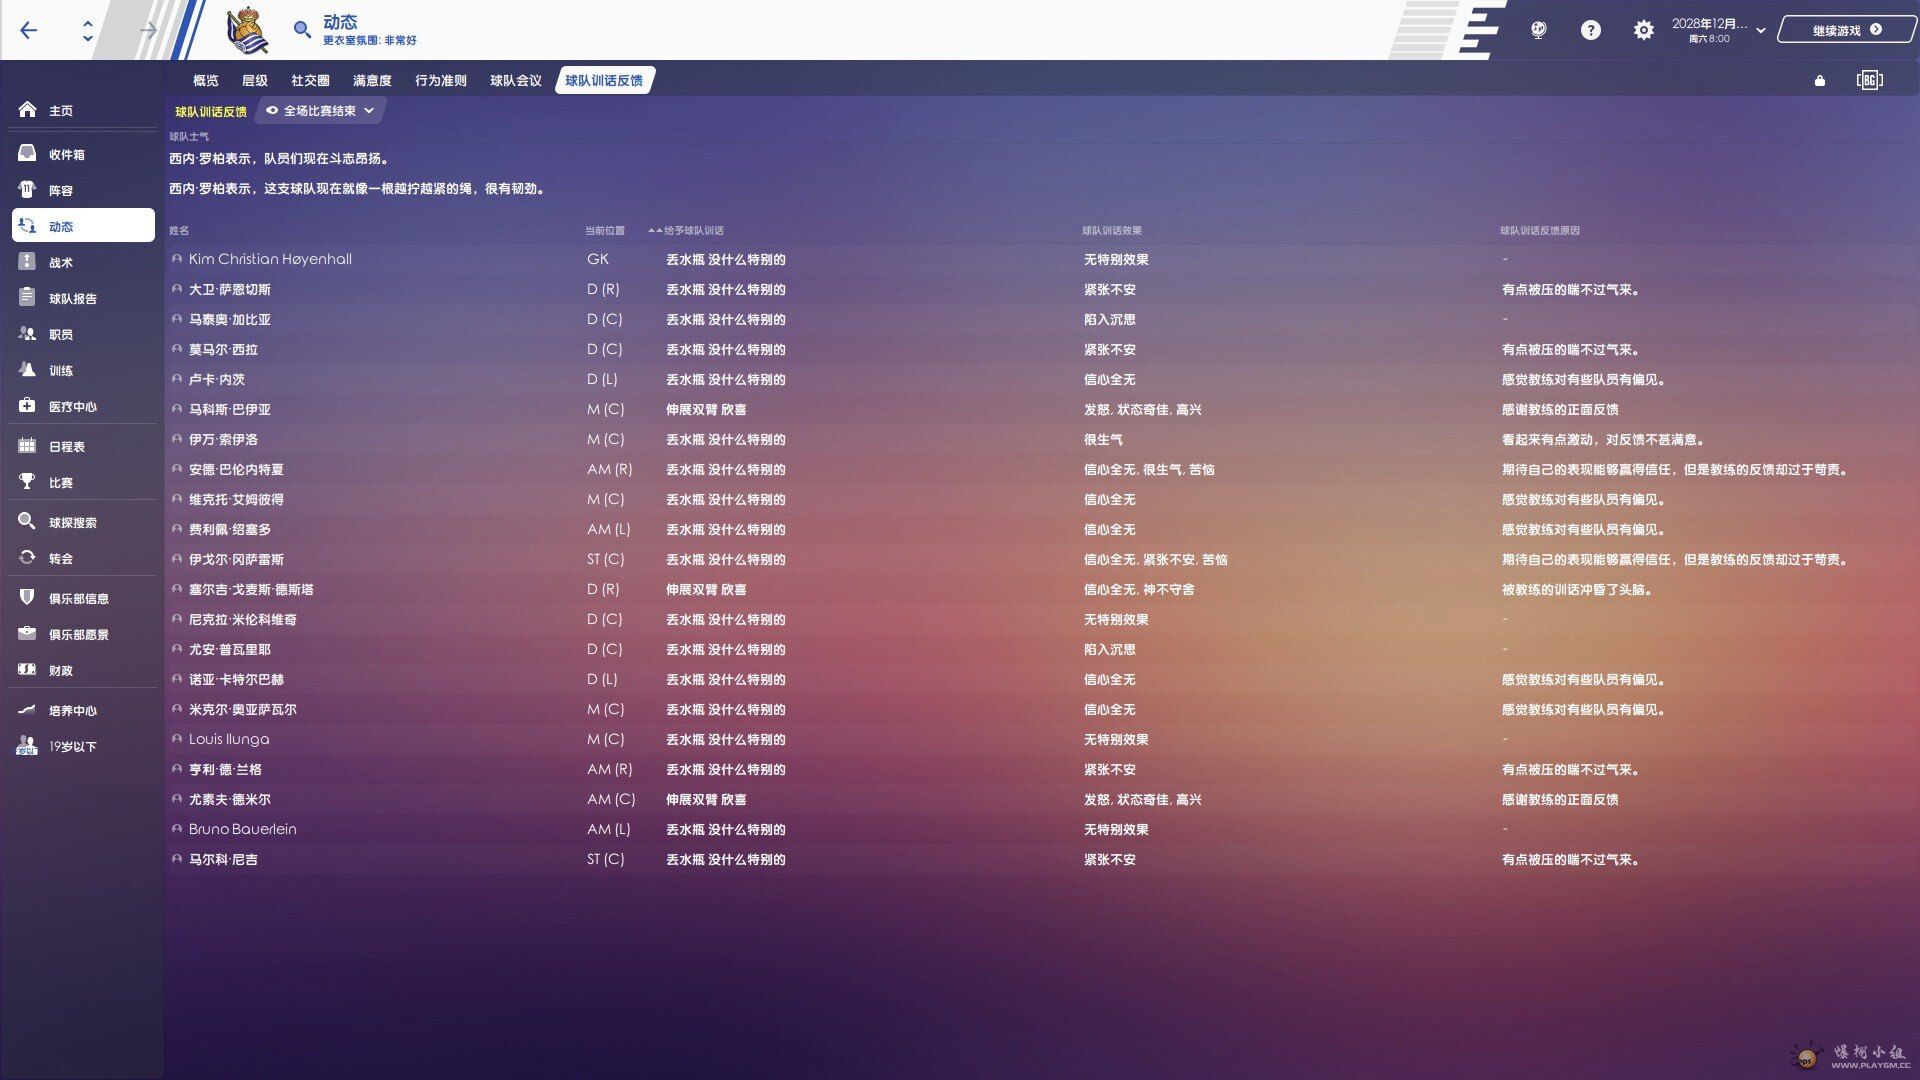Click the back arrow navigation icon
1920x1080 pixels.
[x=29, y=30]
